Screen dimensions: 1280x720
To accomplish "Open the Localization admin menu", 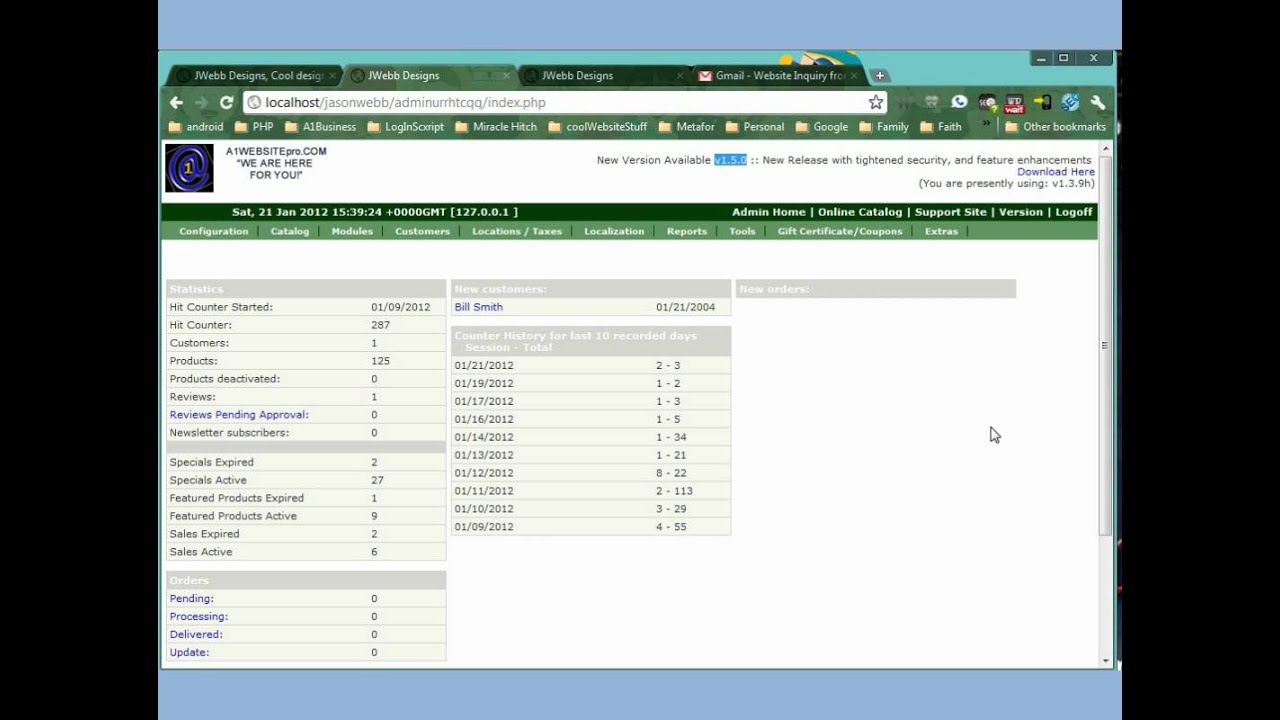I will [x=614, y=231].
